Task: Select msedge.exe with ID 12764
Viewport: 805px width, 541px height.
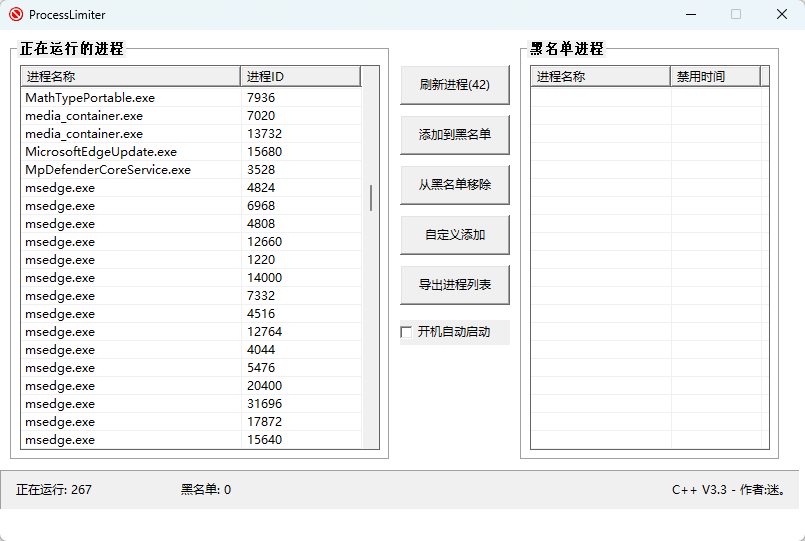Action: point(191,331)
